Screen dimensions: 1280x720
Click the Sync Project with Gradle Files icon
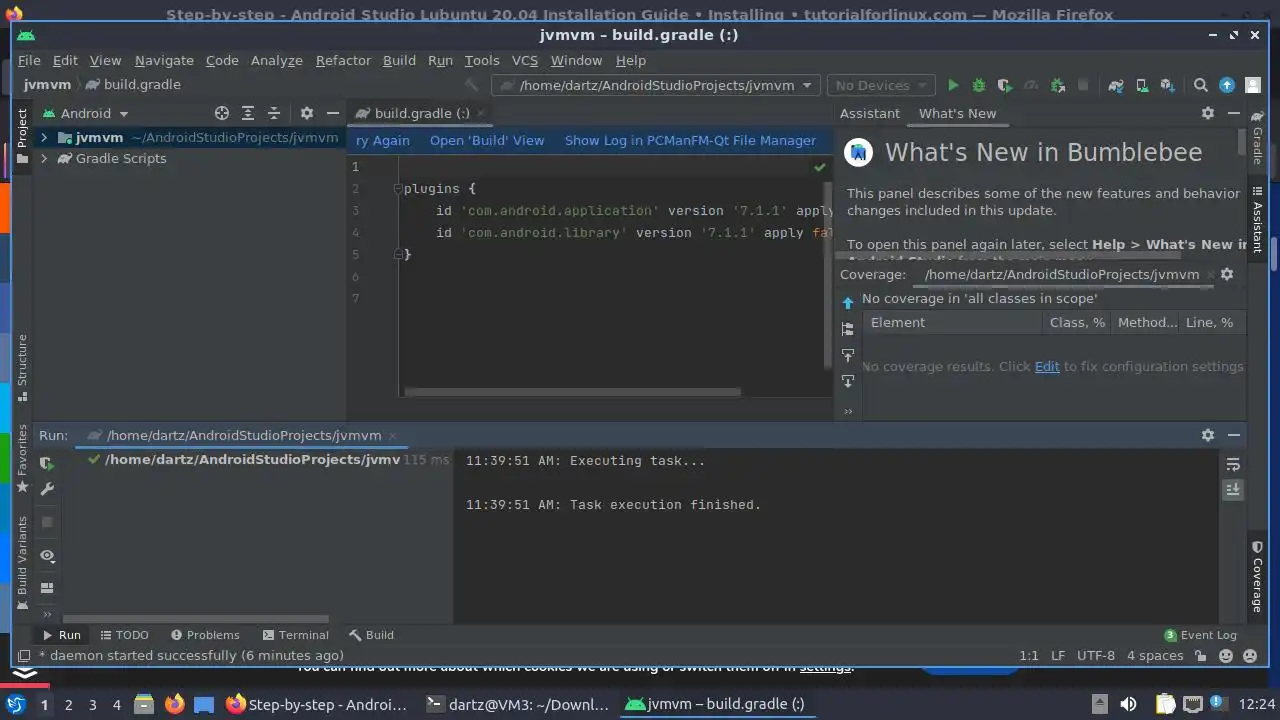point(1116,86)
